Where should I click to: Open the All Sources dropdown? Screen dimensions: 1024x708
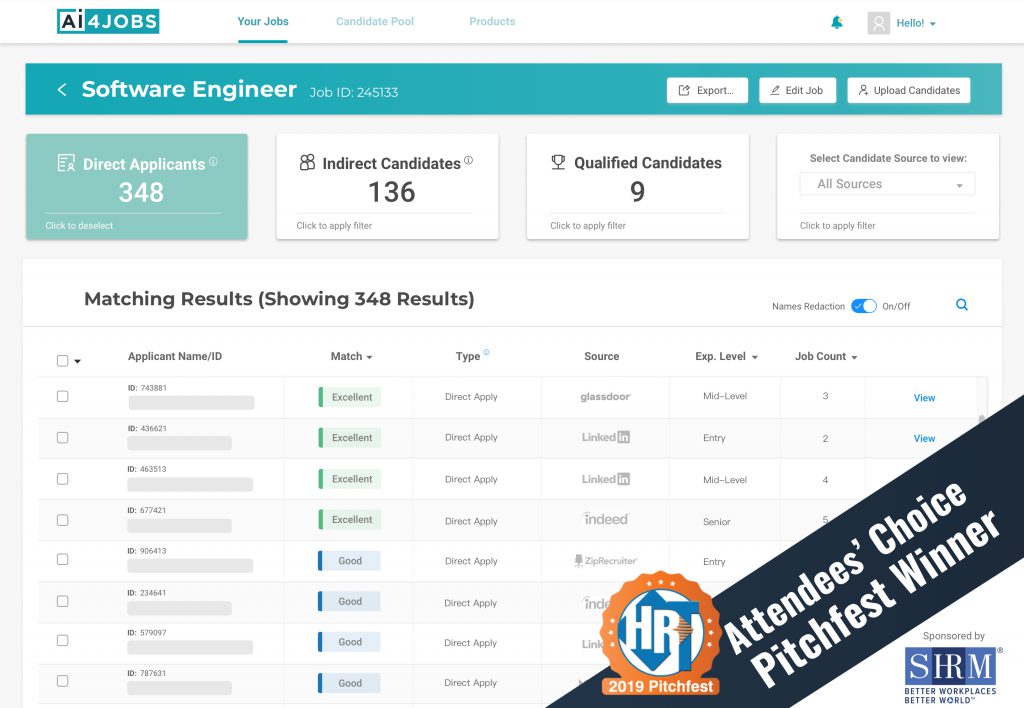click(887, 184)
